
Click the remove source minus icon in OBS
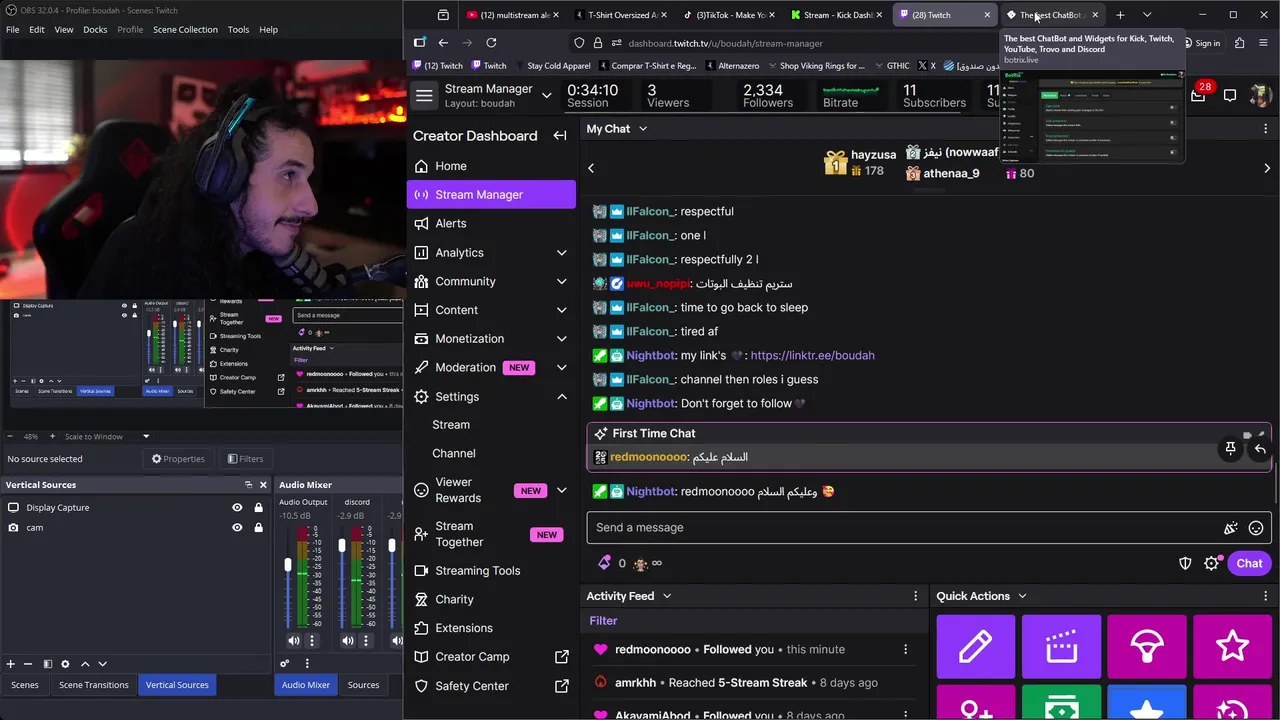[x=28, y=664]
